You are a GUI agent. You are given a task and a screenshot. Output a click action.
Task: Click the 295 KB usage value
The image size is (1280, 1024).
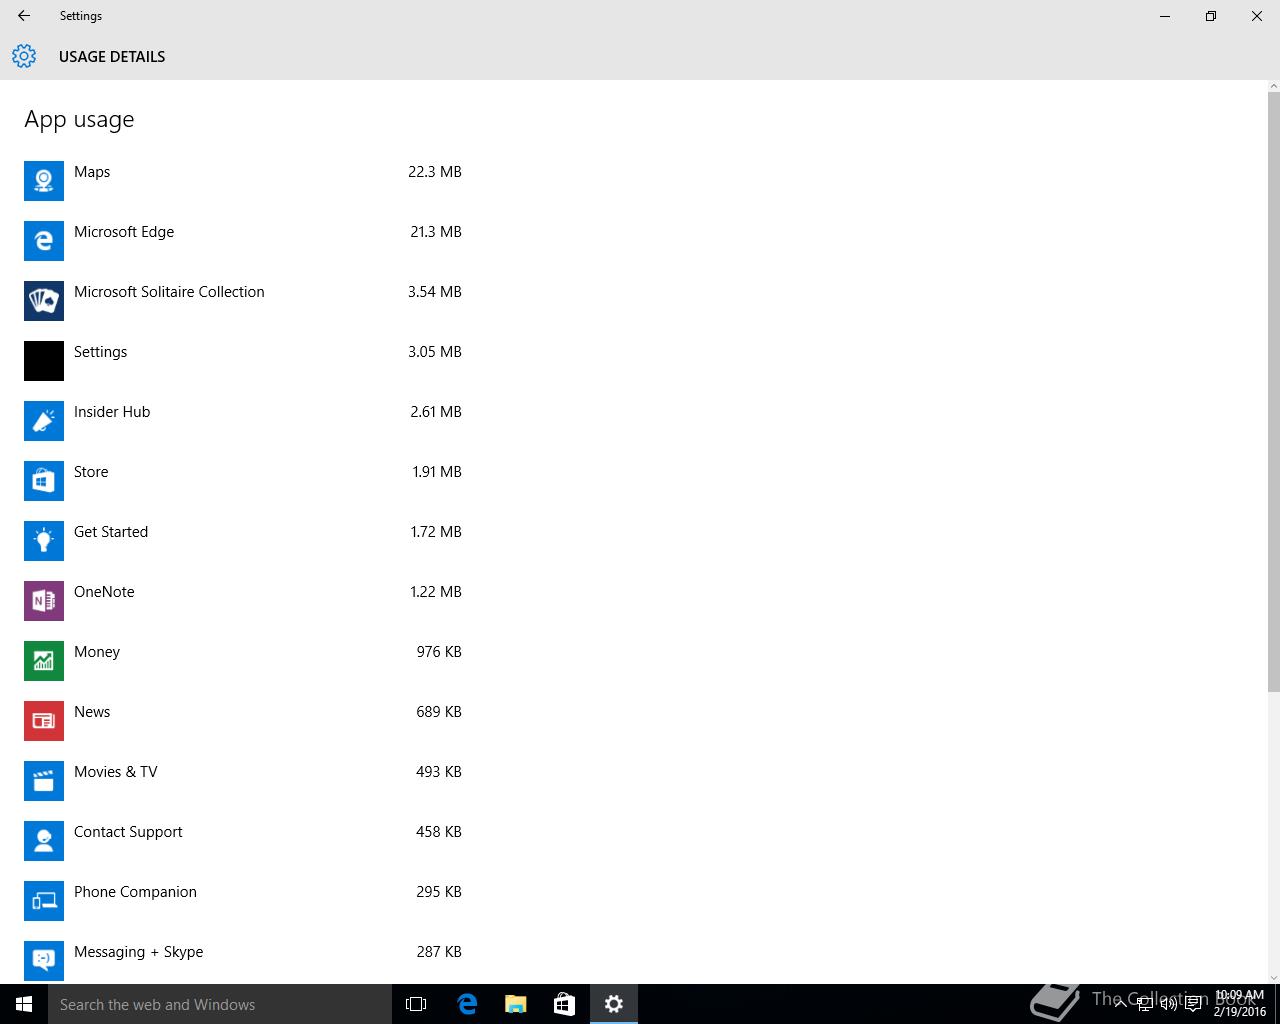[439, 892]
